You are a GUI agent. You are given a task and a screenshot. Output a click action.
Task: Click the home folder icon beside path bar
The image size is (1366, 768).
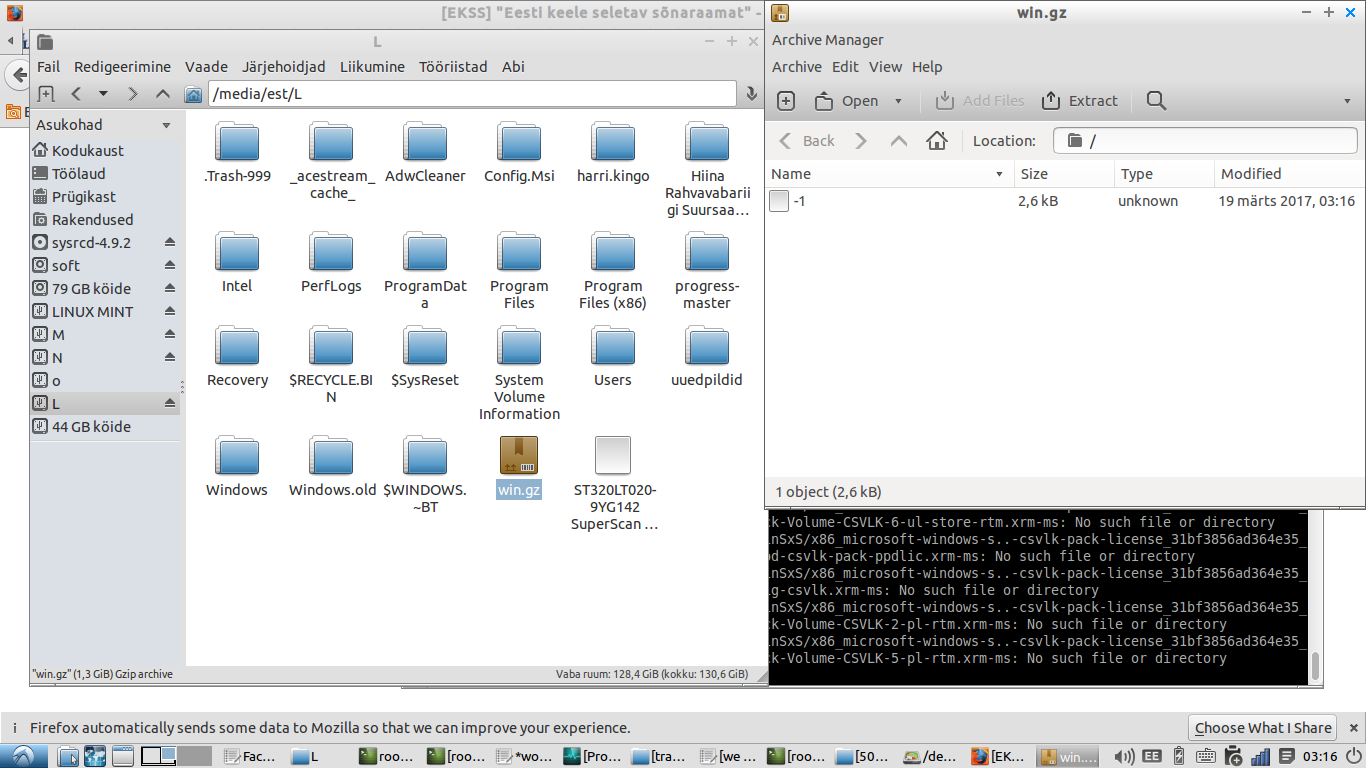coord(194,94)
